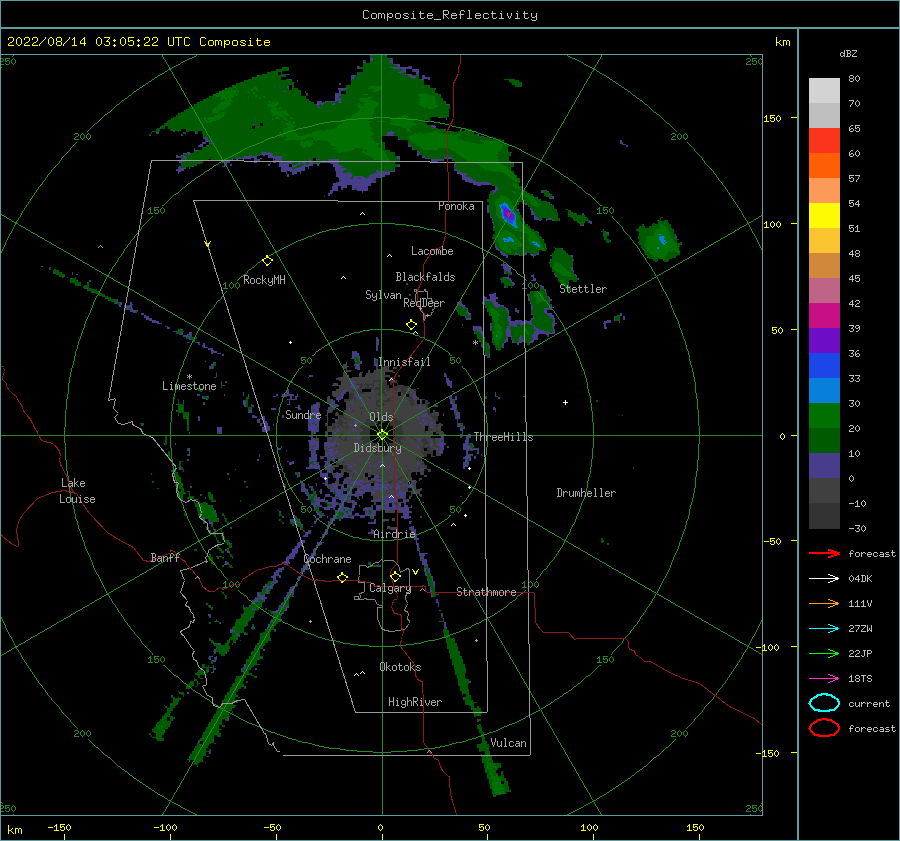
Task: Click the km unit label at top right
Action: point(782,42)
